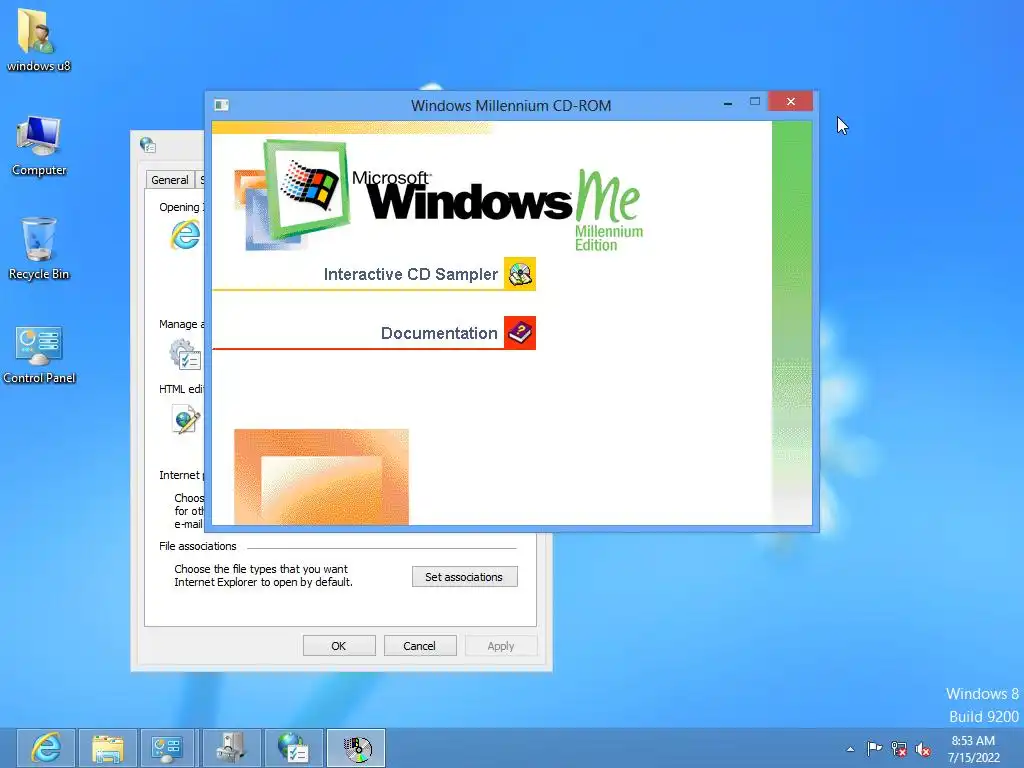Click Set associations button
This screenshot has height=768, width=1024.
[464, 577]
